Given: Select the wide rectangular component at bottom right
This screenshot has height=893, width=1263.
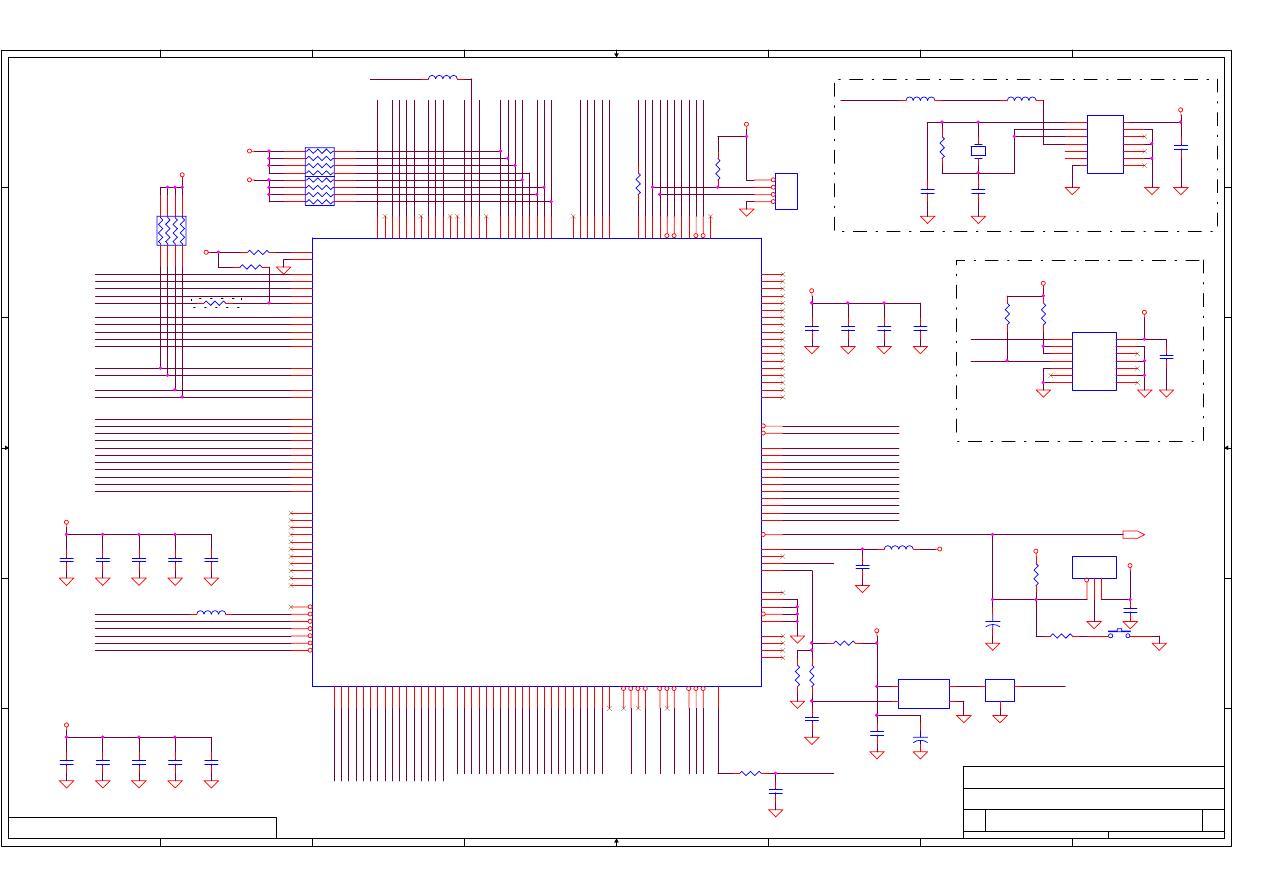Looking at the screenshot, I should click(923, 693).
